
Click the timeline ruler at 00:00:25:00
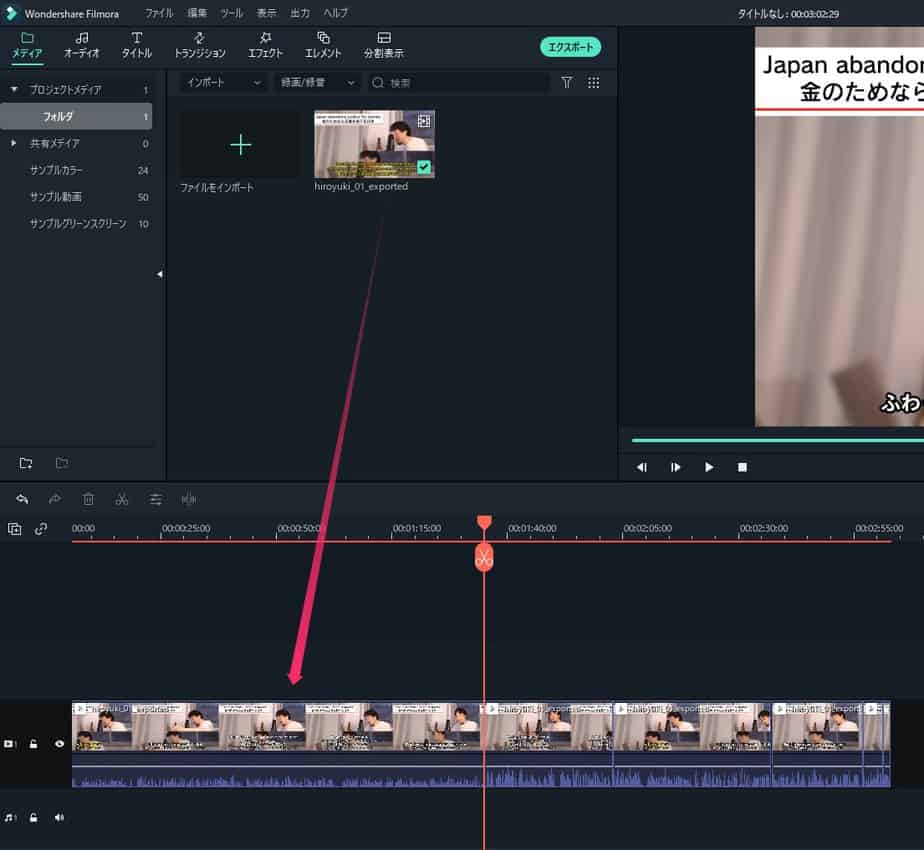pos(186,528)
